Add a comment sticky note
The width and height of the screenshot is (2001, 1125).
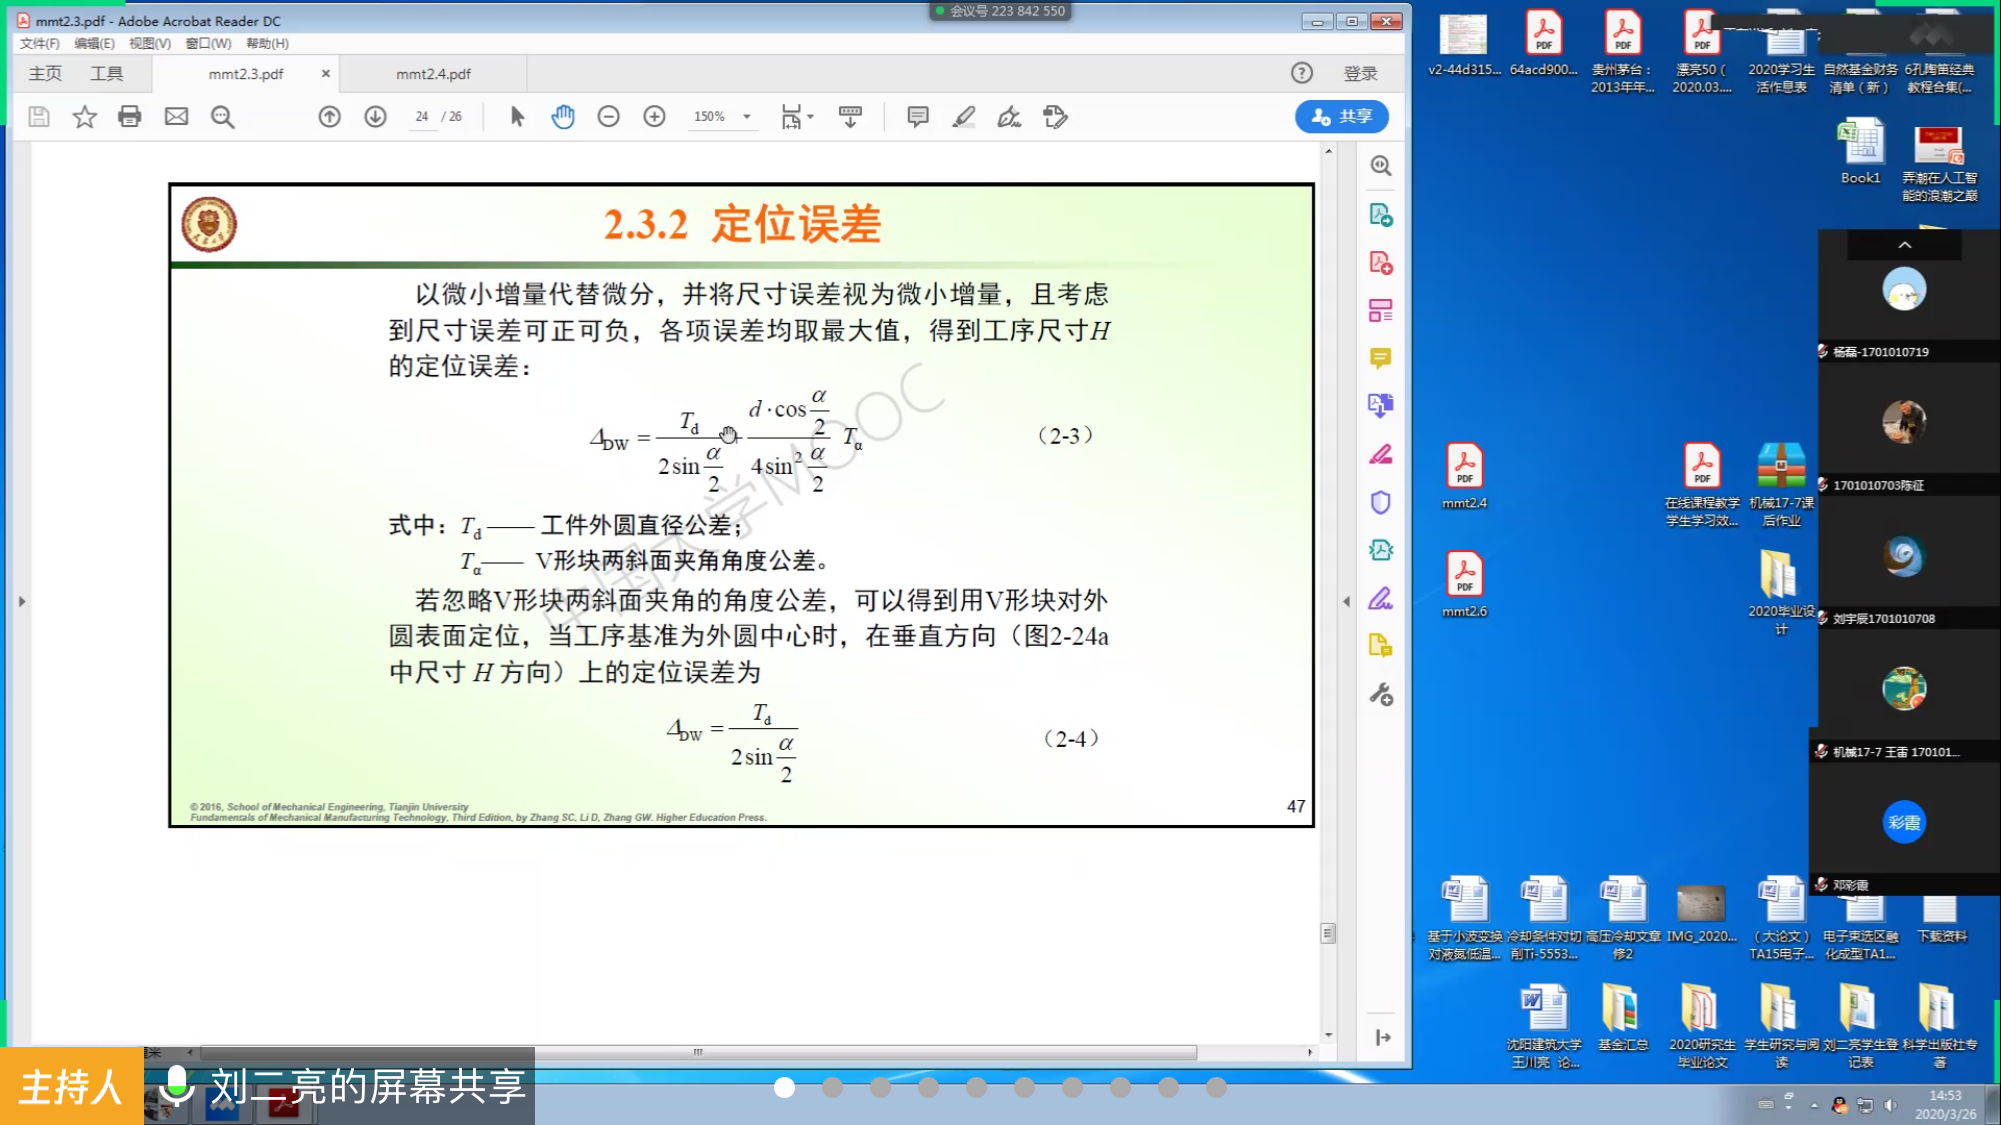click(917, 117)
